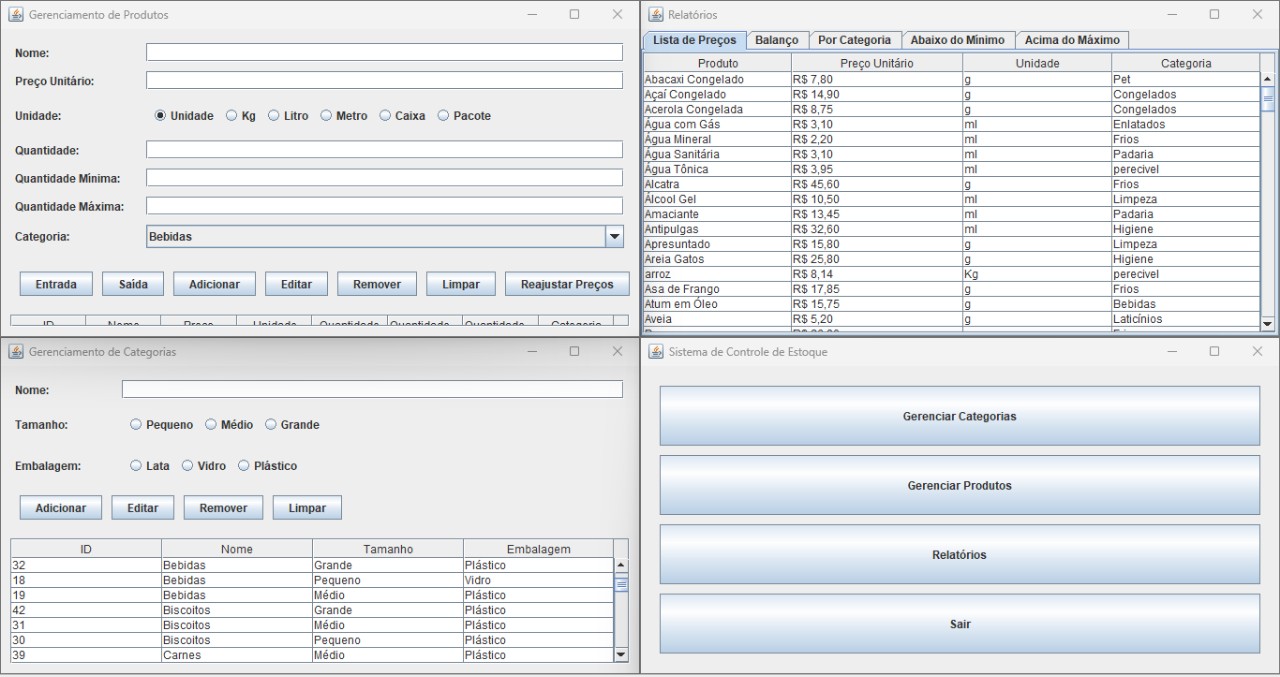Click the up arrow of Relatórios table scrollbar
The image size is (1280, 677).
click(x=1268, y=79)
